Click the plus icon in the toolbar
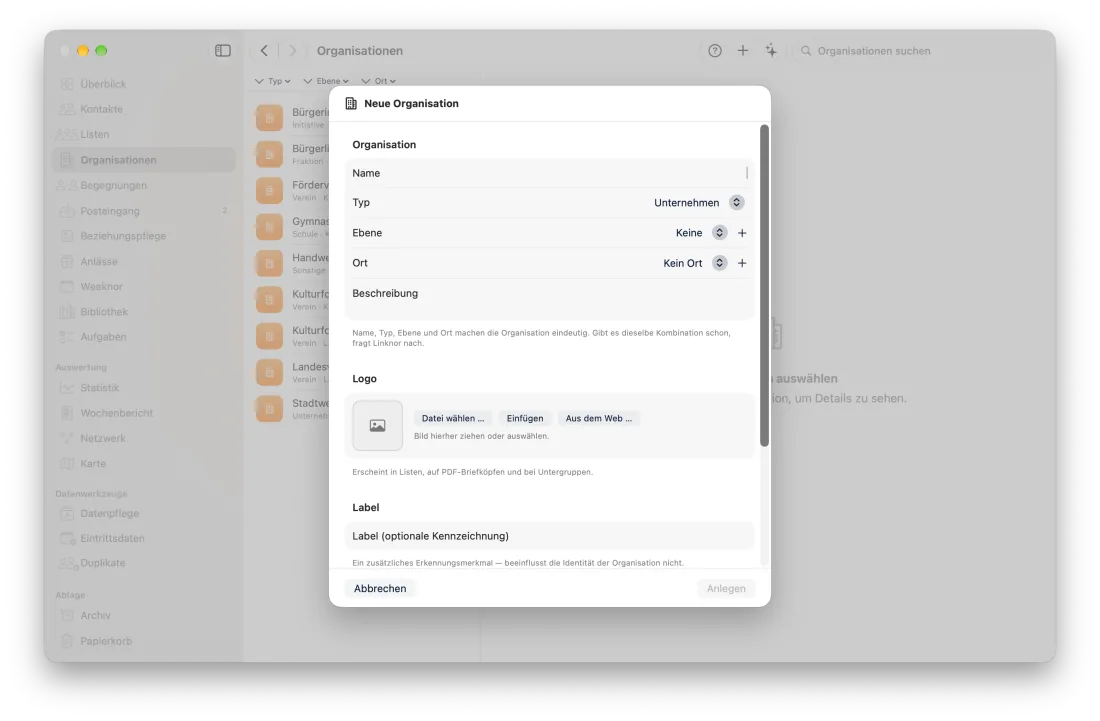Viewport: 1100px width, 721px height. click(743, 50)
